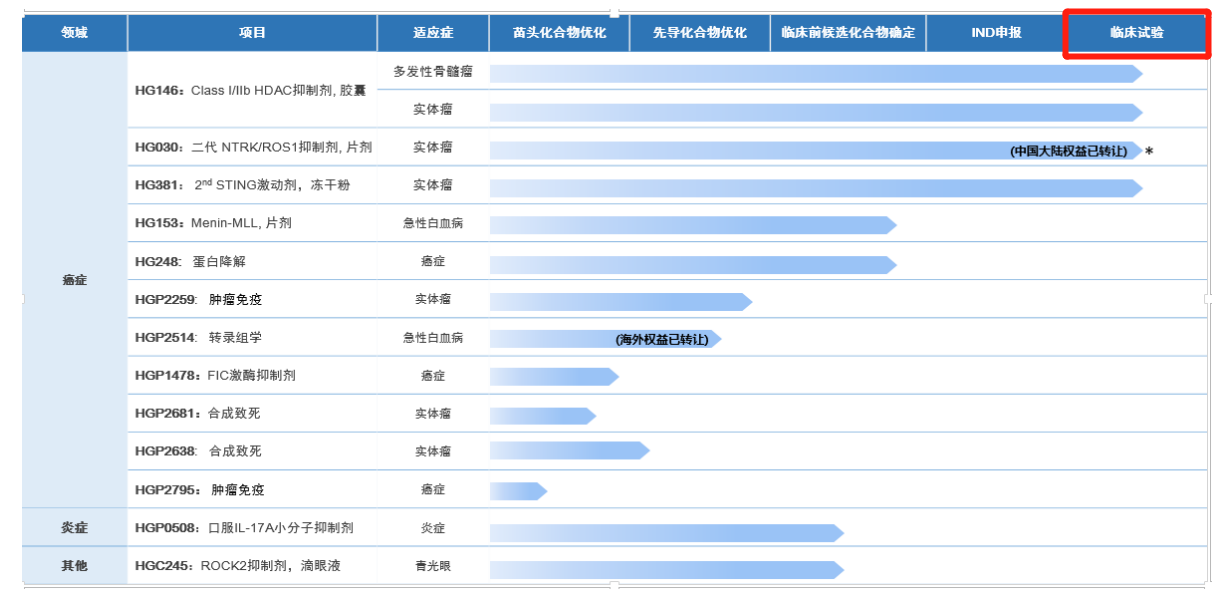Click the 实体瘤 indication in the HG381 row
This screenshot has width=1216, height=593.
tap(433, 185)
